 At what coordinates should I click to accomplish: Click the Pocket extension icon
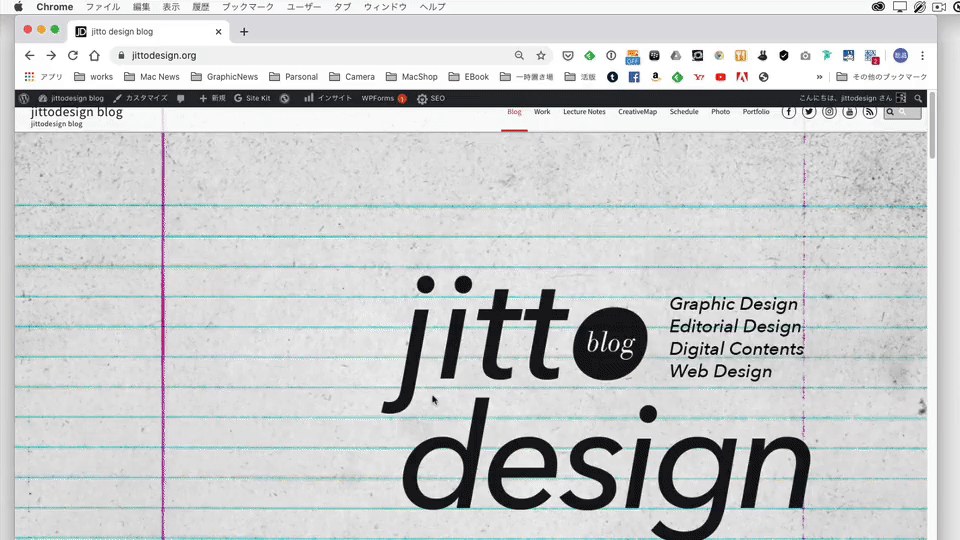coord(568,56)
